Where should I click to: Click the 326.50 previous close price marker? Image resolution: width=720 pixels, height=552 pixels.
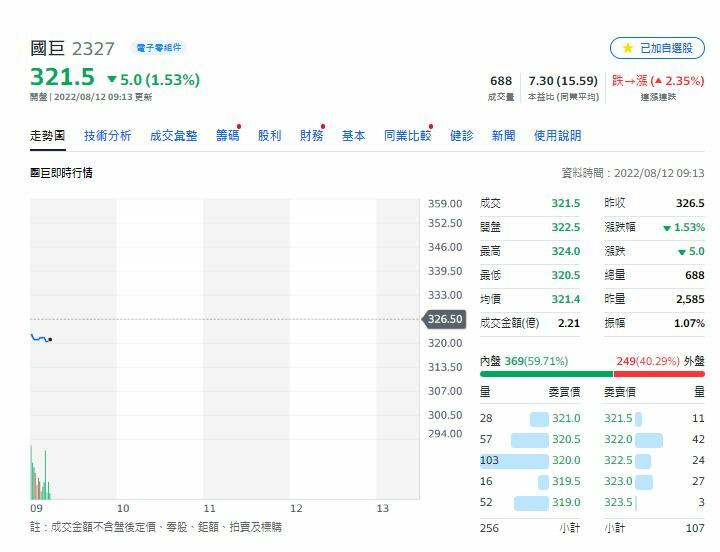point(444,319)
